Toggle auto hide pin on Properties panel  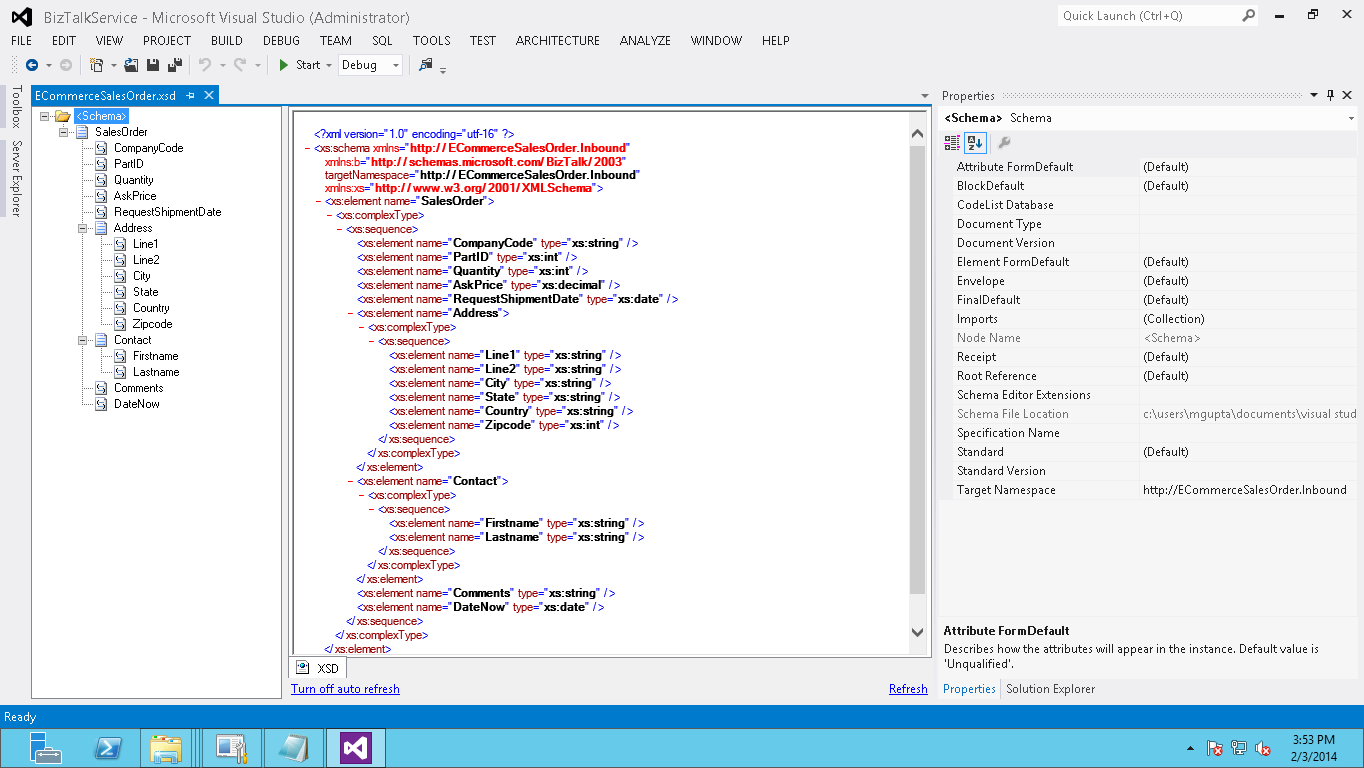1330,96
